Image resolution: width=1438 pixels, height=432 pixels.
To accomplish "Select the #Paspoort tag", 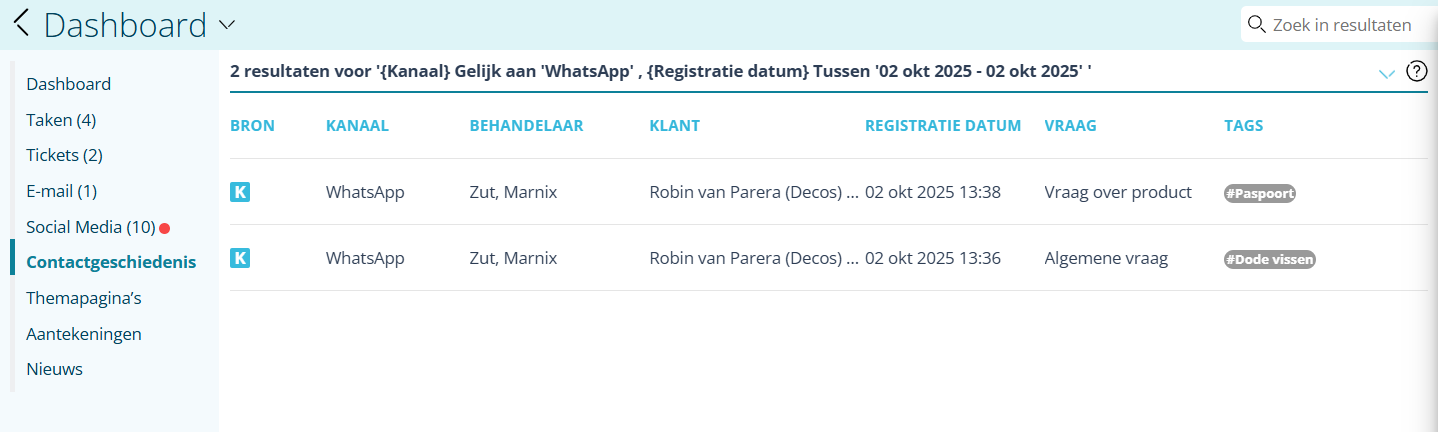I will [x=1260, y=193].
